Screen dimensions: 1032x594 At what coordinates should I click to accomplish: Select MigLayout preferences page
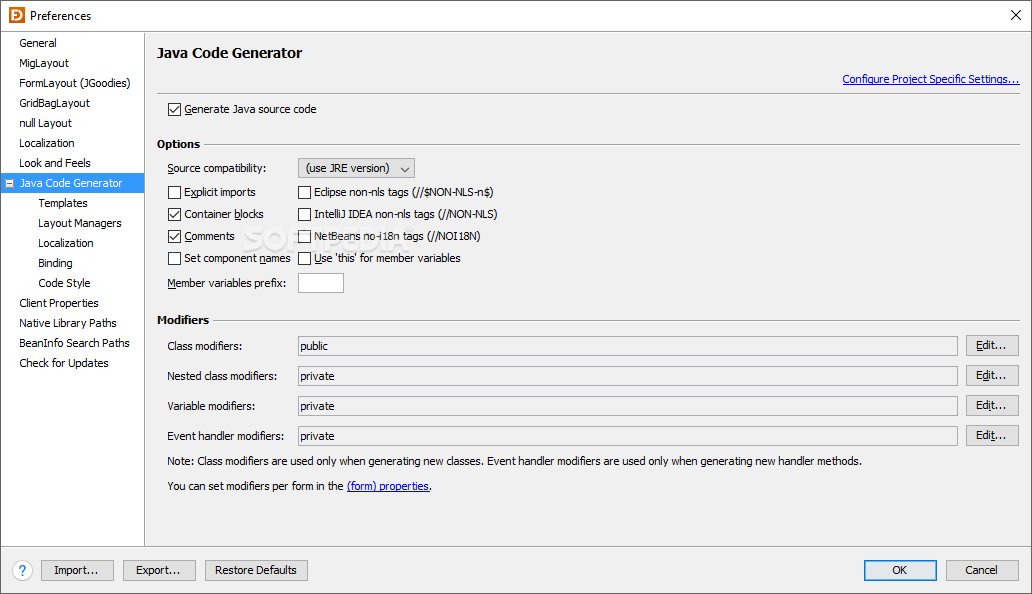[43, 63]
